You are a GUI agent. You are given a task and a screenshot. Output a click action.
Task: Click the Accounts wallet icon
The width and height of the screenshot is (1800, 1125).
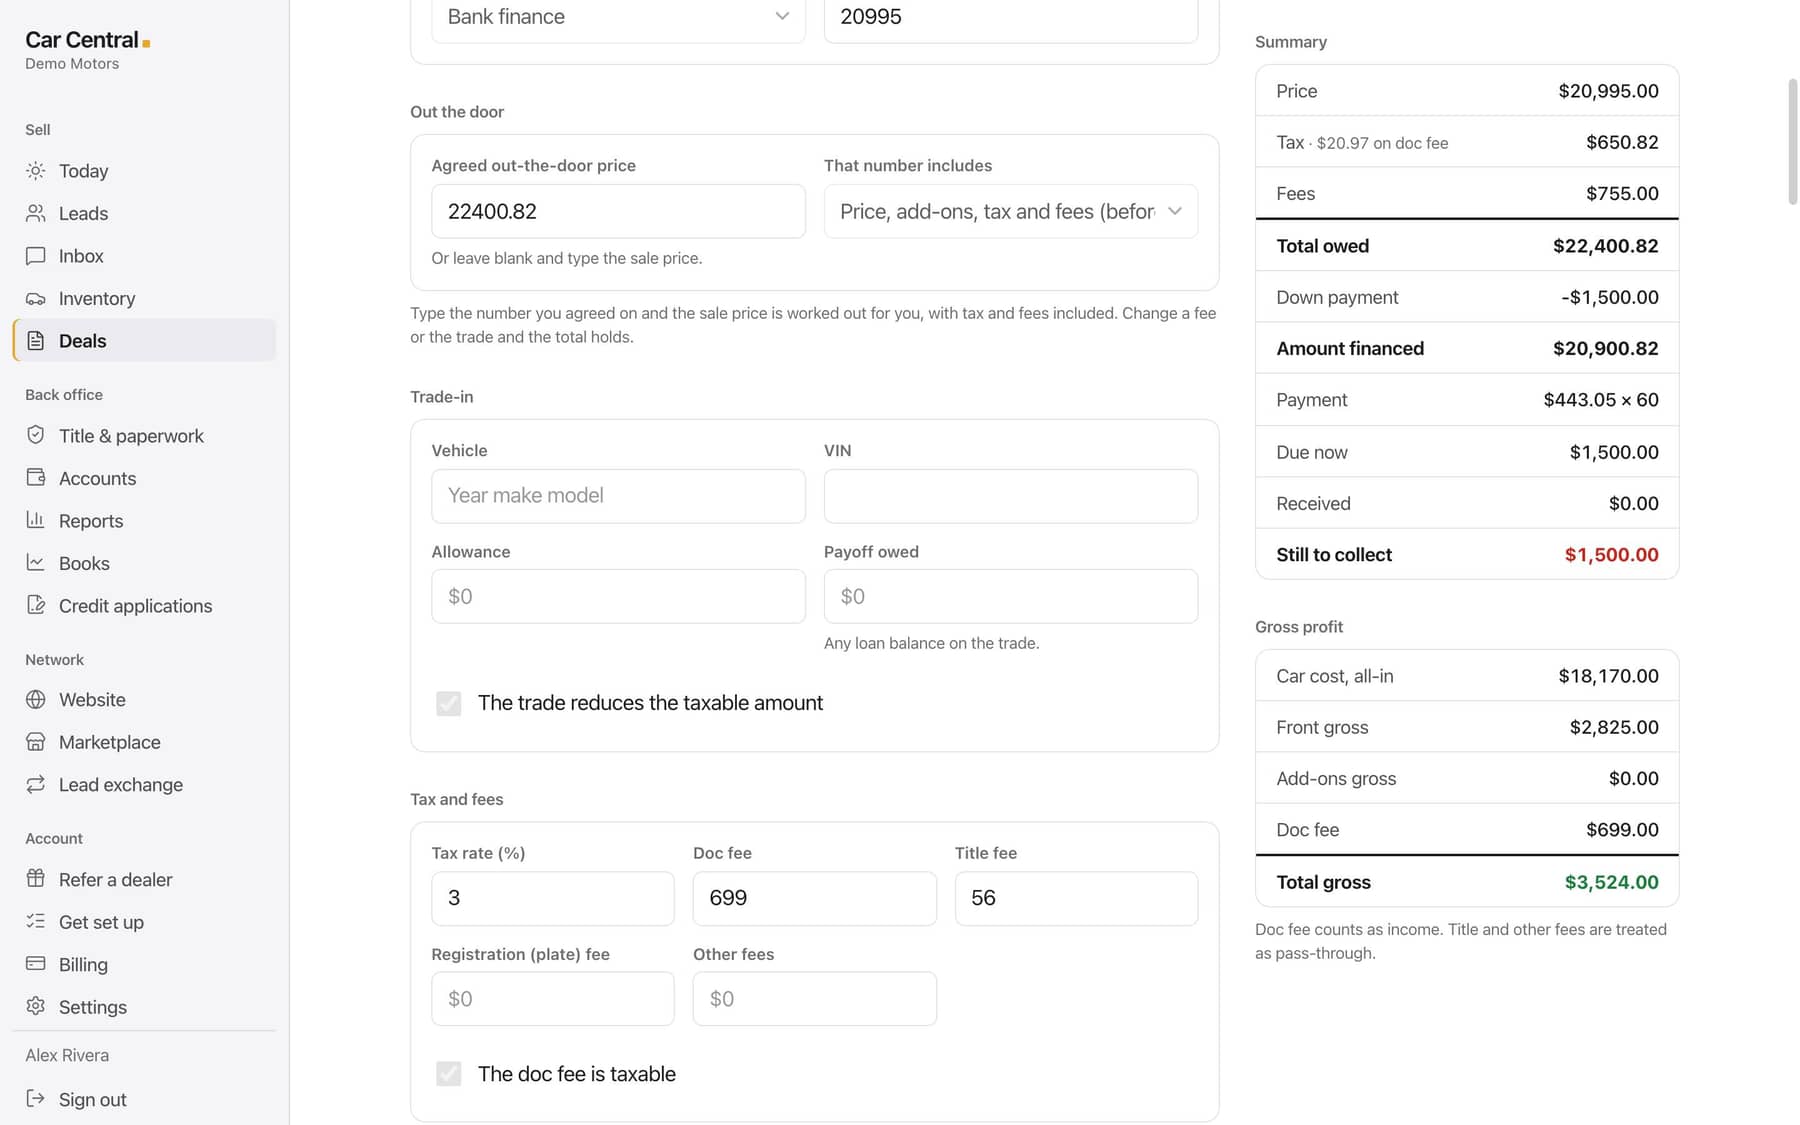coord(36,478)
